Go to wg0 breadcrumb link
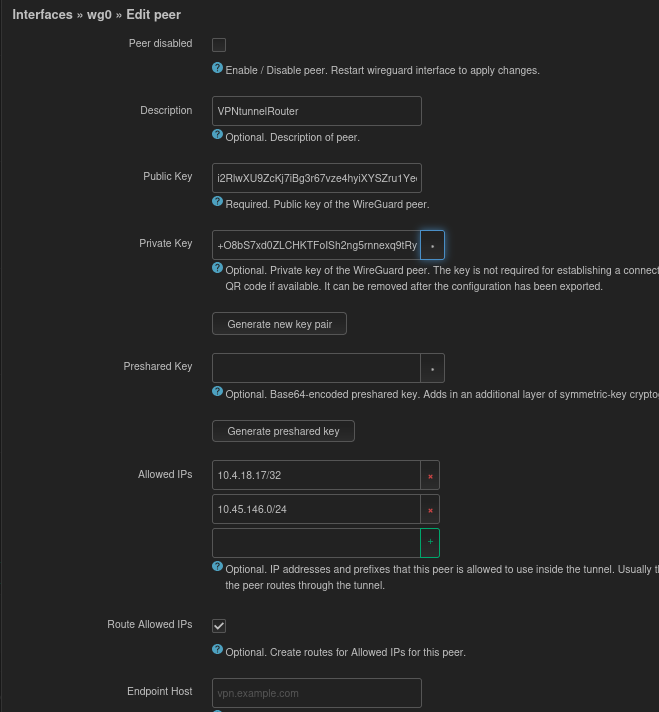The height and width of the screenshot is (712, 659). click(99, 15)
